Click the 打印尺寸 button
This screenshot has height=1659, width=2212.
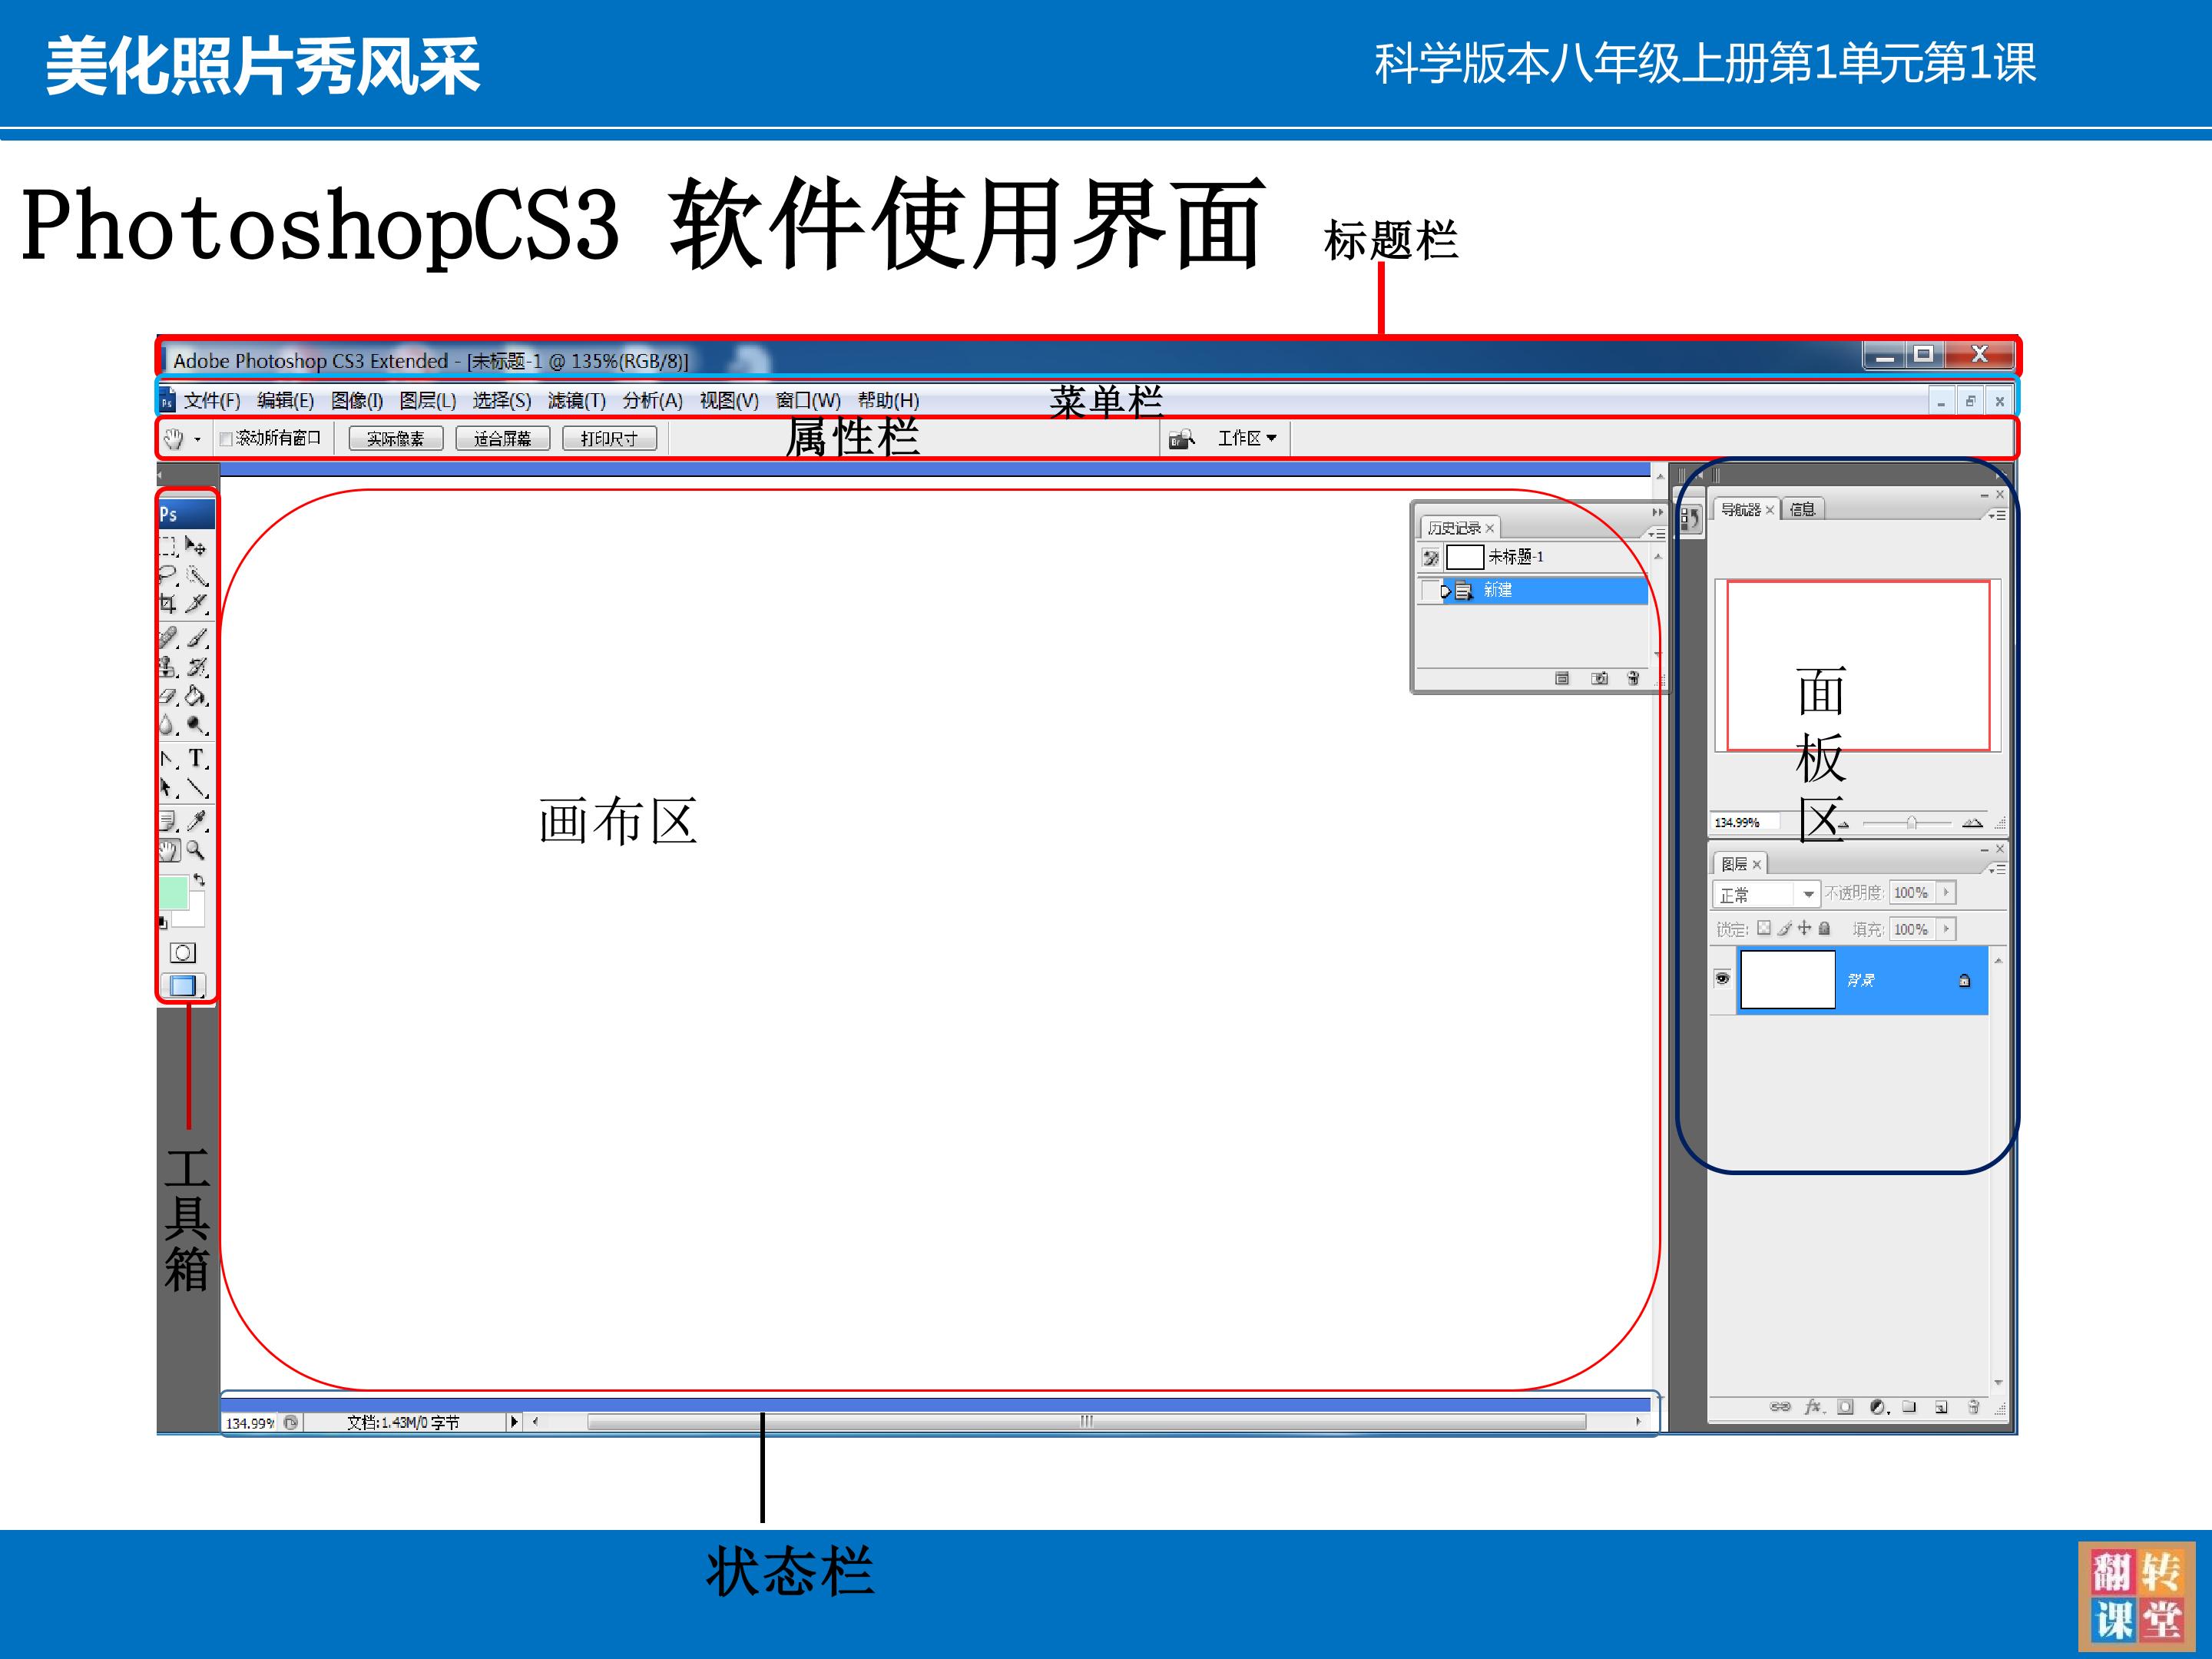point(609,438)
